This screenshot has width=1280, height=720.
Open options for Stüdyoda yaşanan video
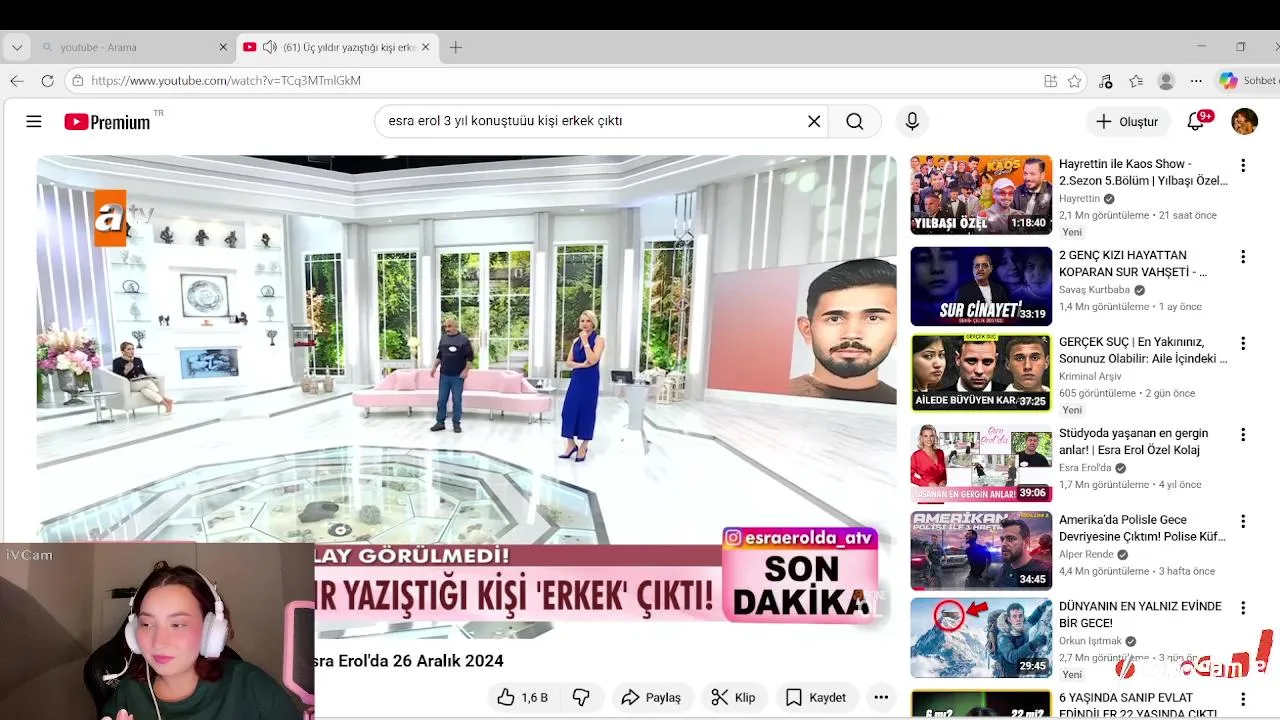1243,435
